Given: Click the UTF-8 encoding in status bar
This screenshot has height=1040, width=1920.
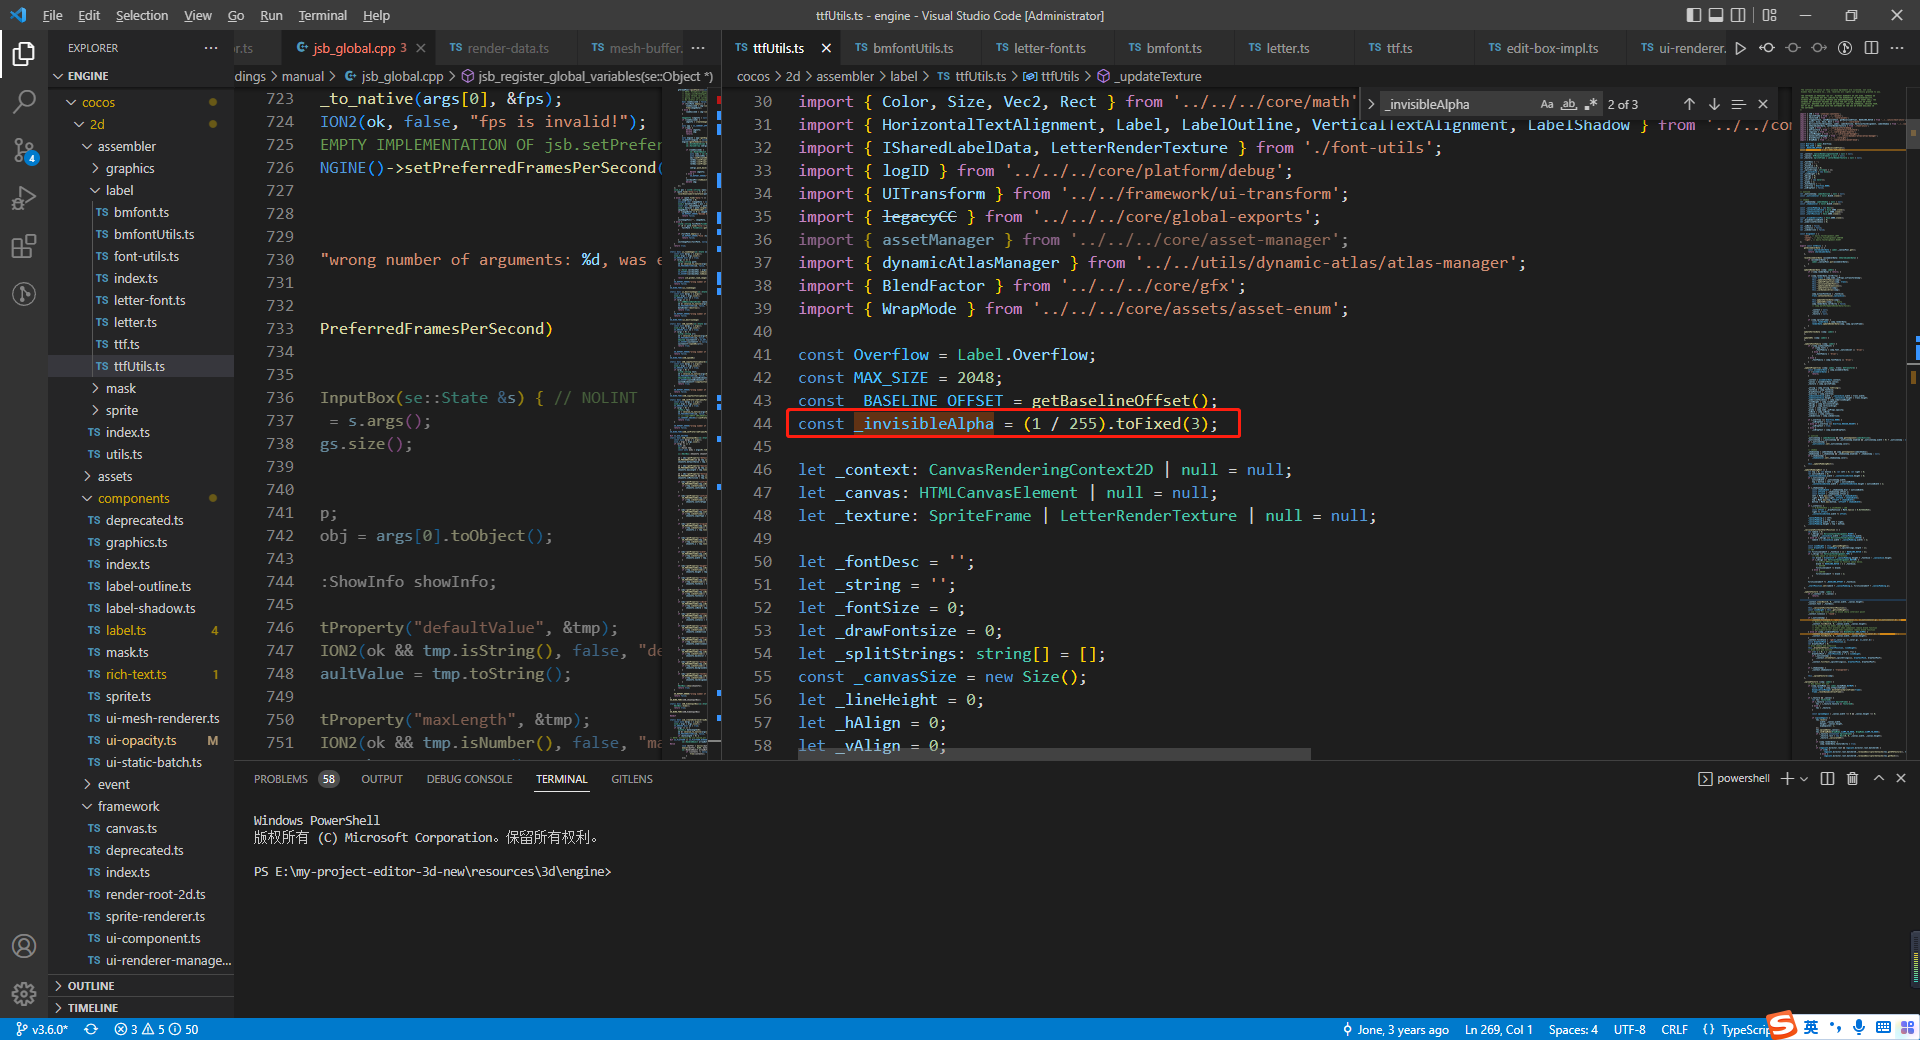Looking at the screenshot, I should 1629,1029.
